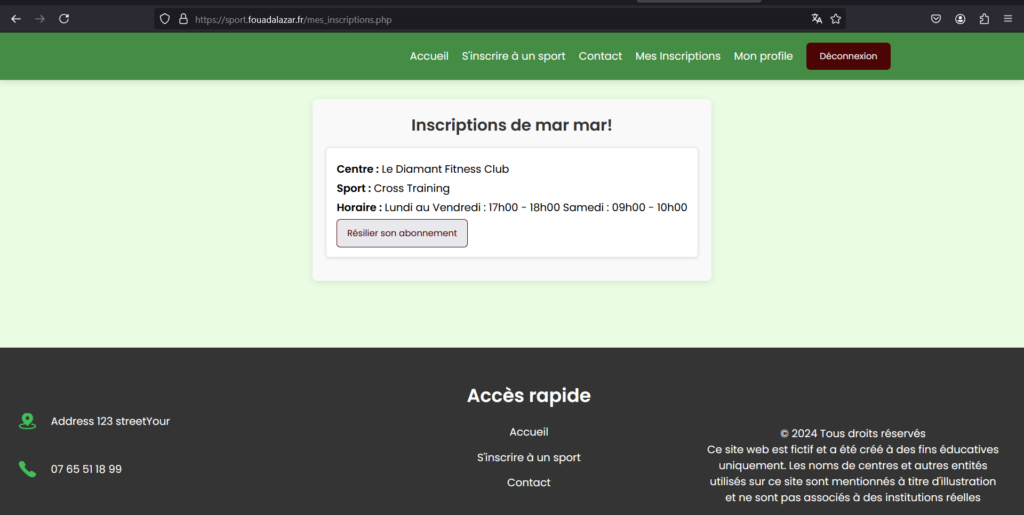Open the extensions puzzle icon

984,19
